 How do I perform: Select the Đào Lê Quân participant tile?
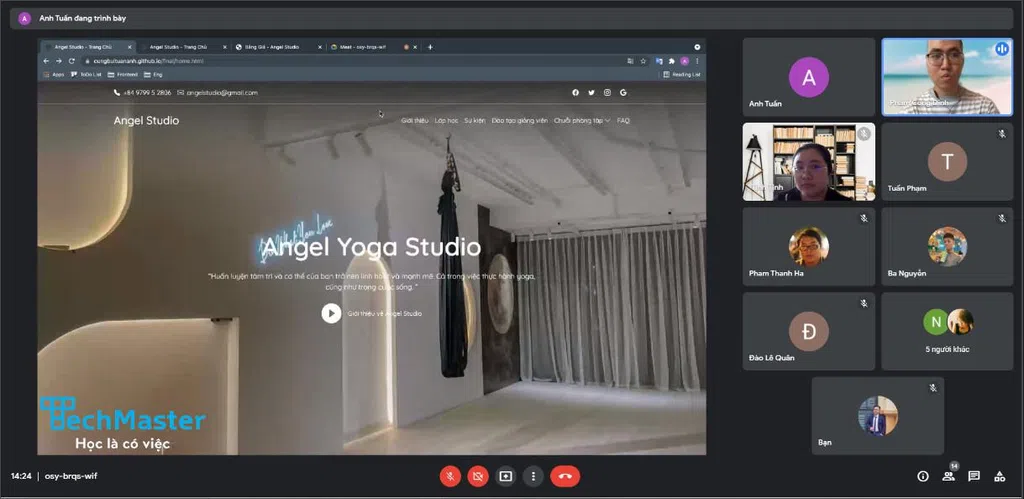coord(808,331)
